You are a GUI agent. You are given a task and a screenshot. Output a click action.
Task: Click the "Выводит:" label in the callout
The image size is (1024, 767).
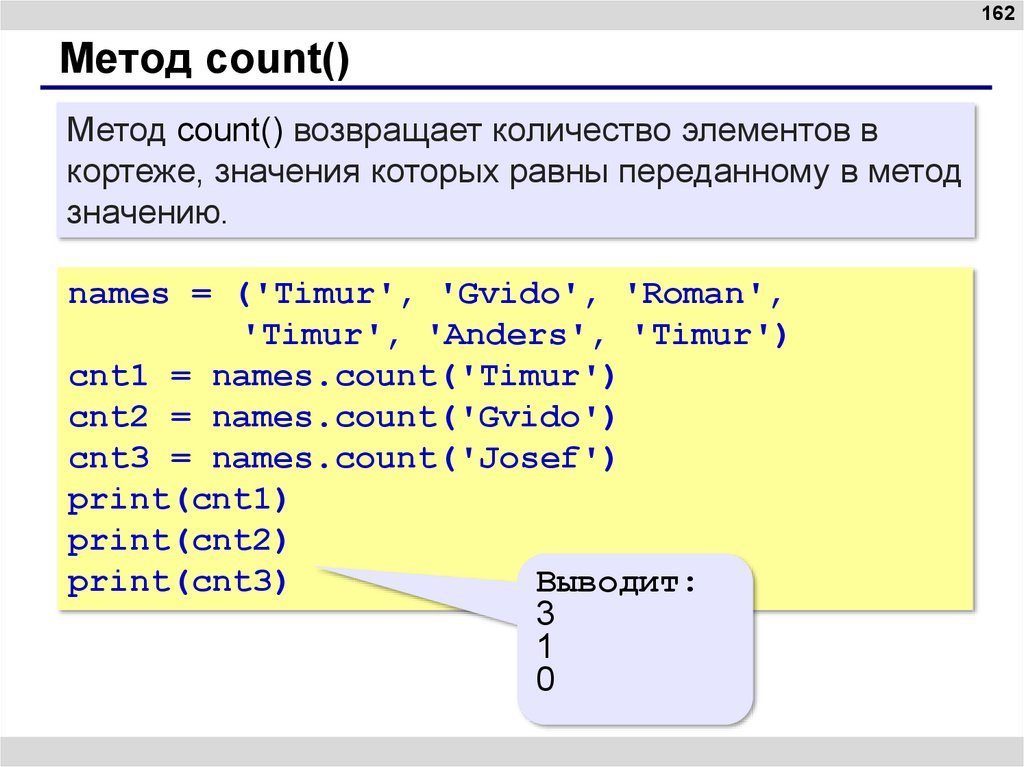click(x=615, y=583)
